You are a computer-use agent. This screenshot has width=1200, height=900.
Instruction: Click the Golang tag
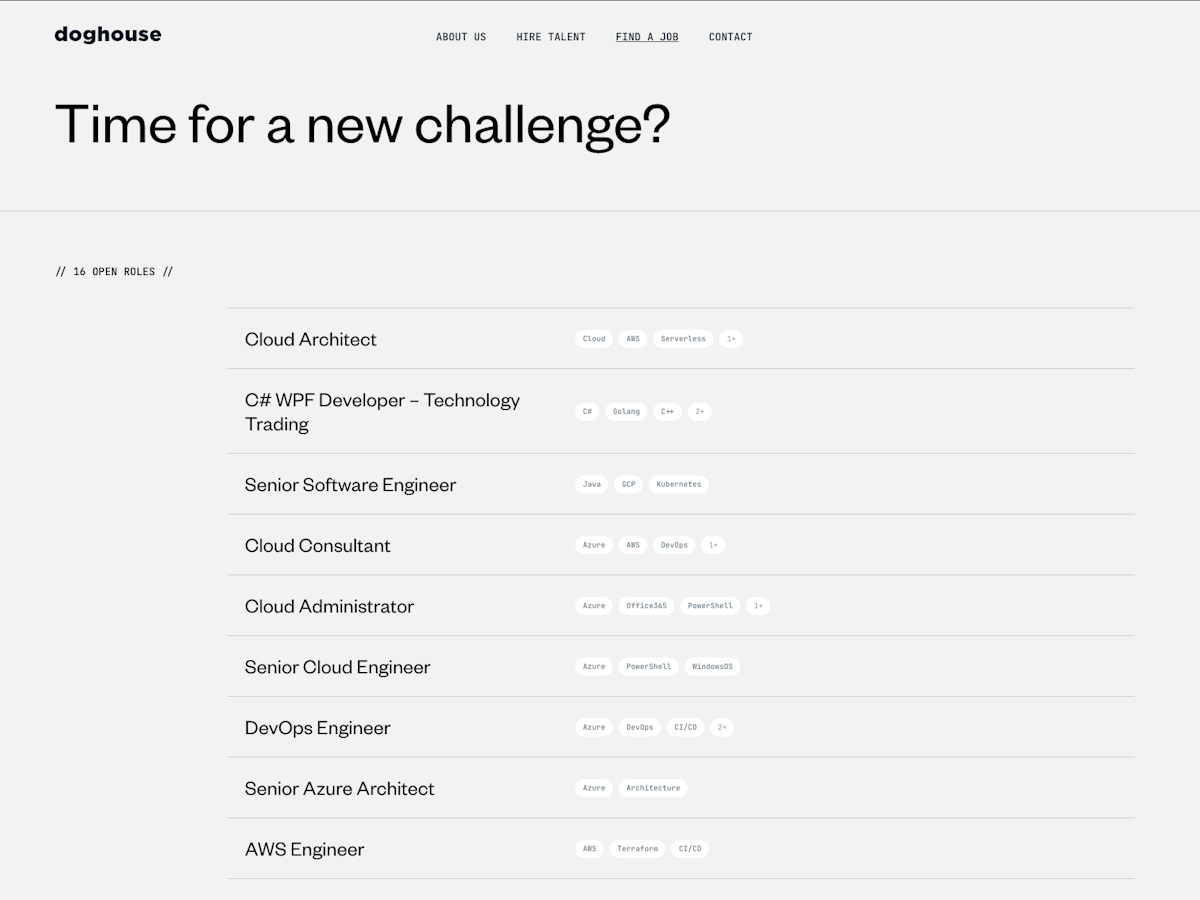626,411
